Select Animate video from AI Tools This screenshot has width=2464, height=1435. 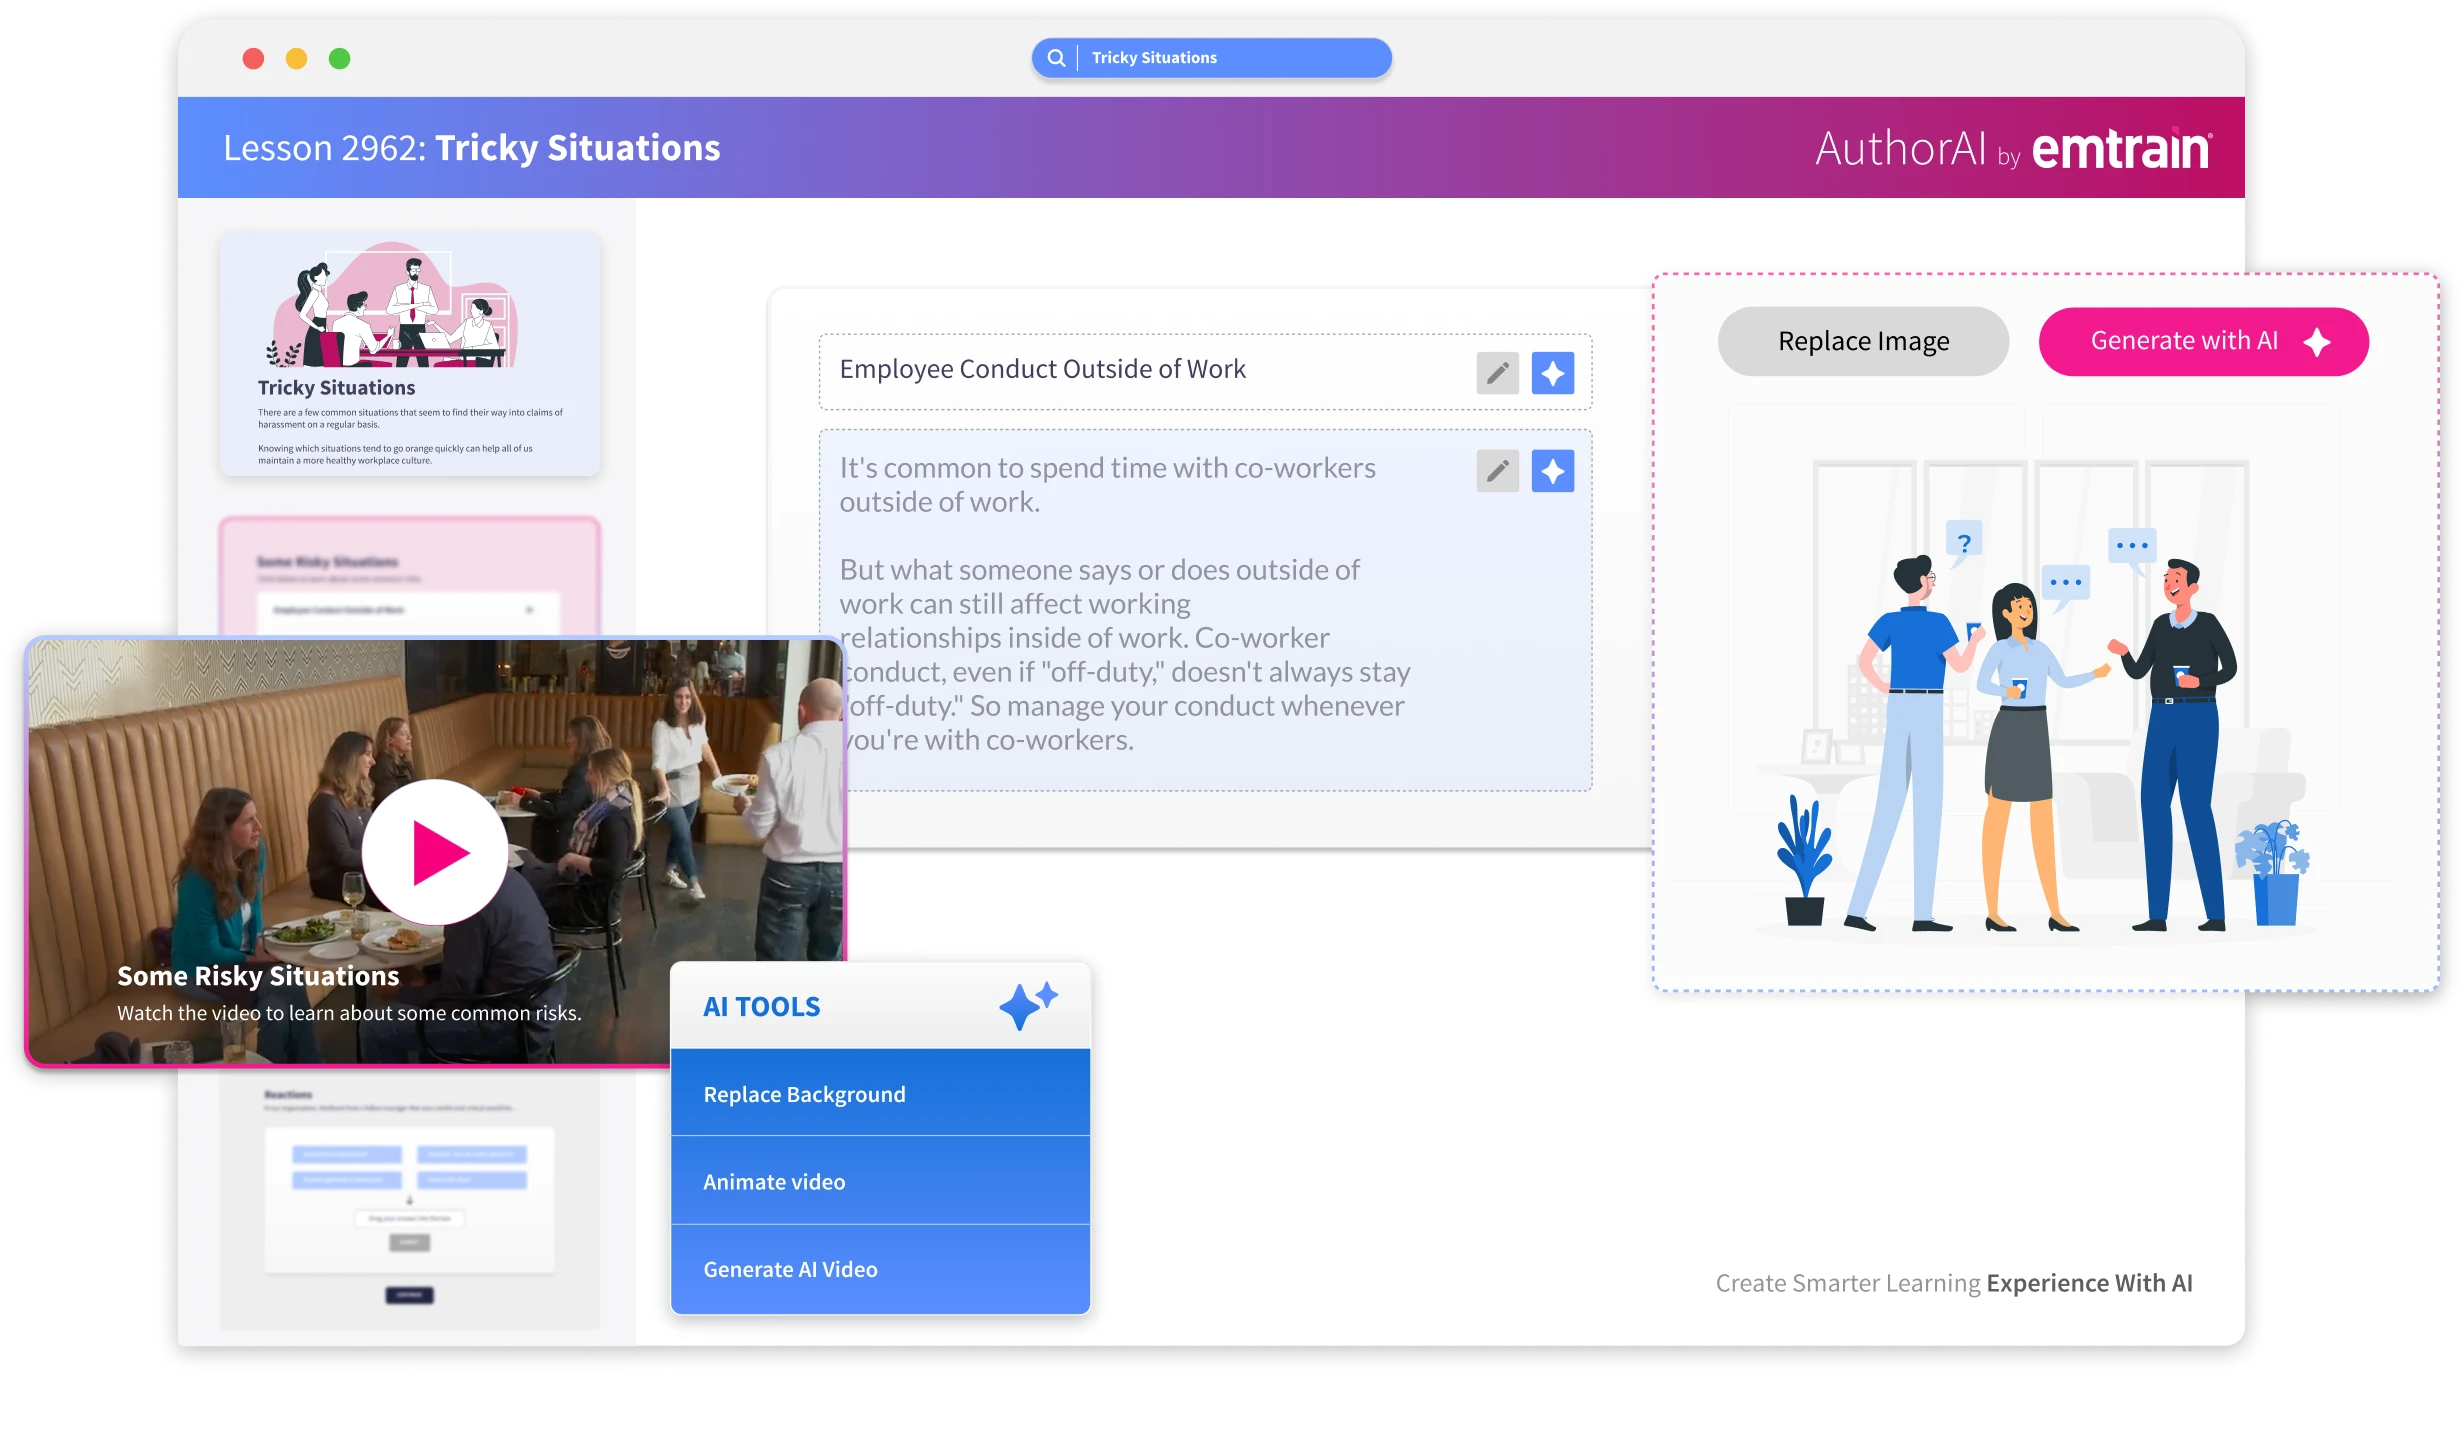[774, 1180]
